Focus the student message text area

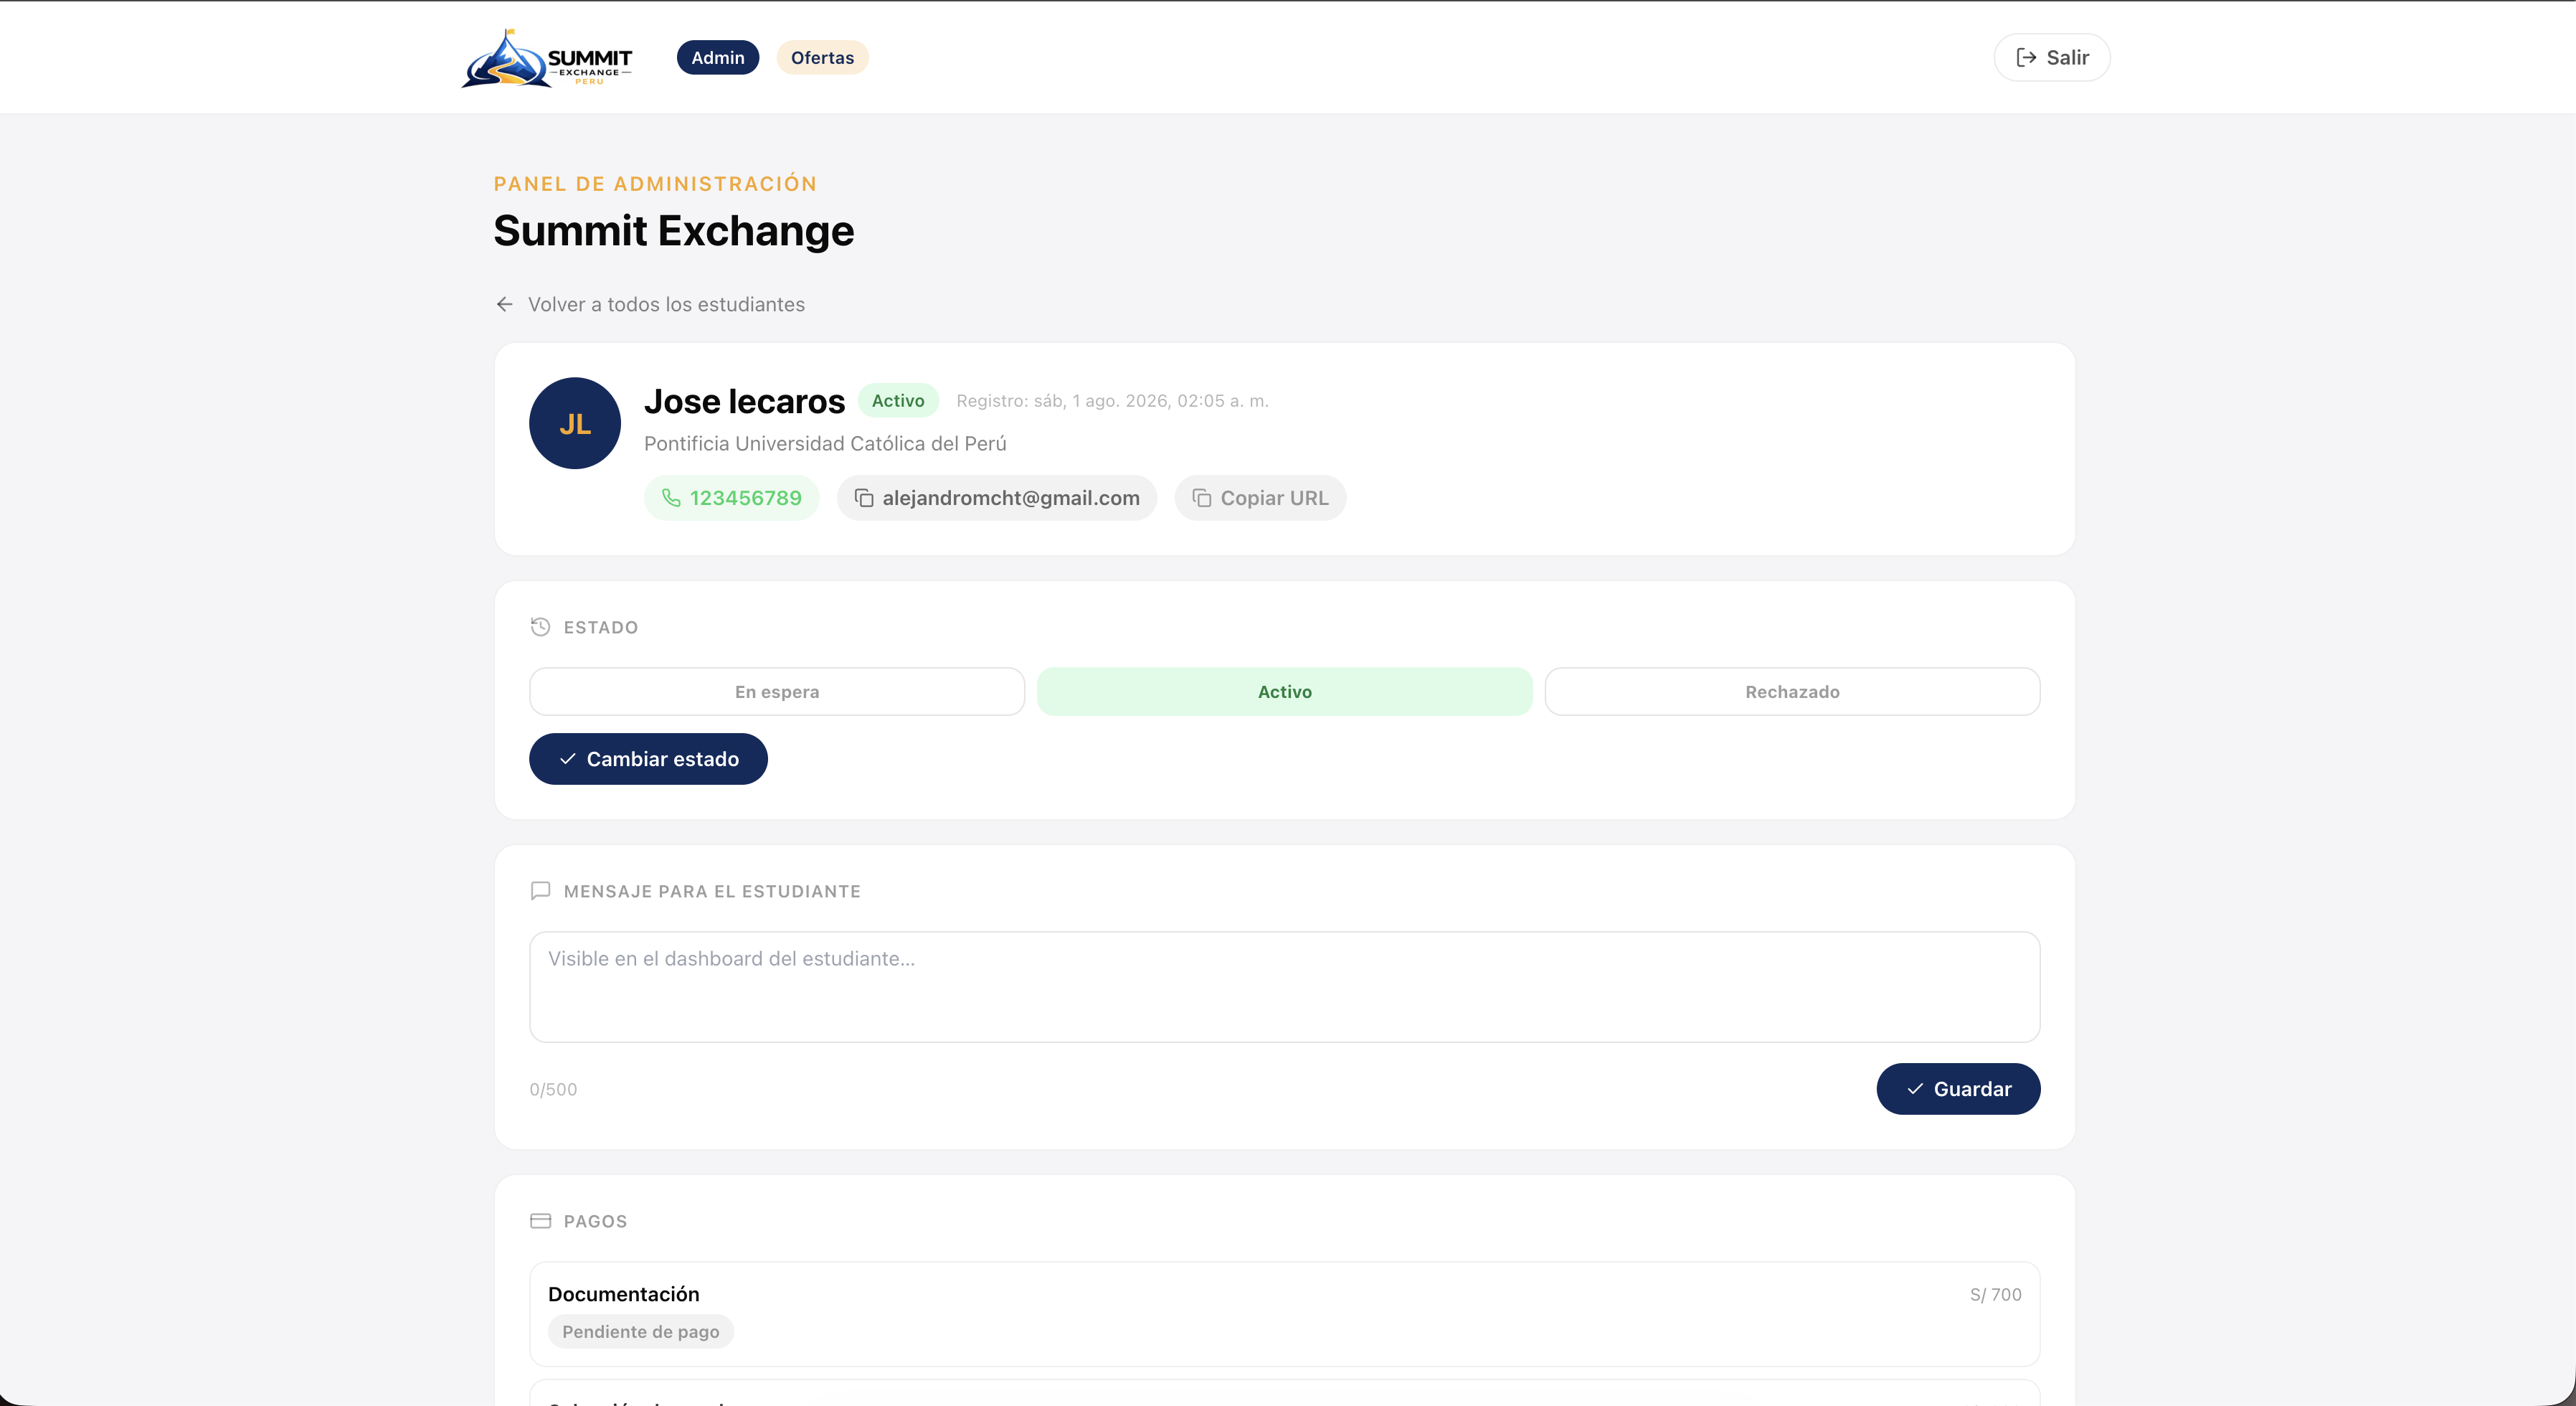pyautogui.click(x=1284, y=987)
